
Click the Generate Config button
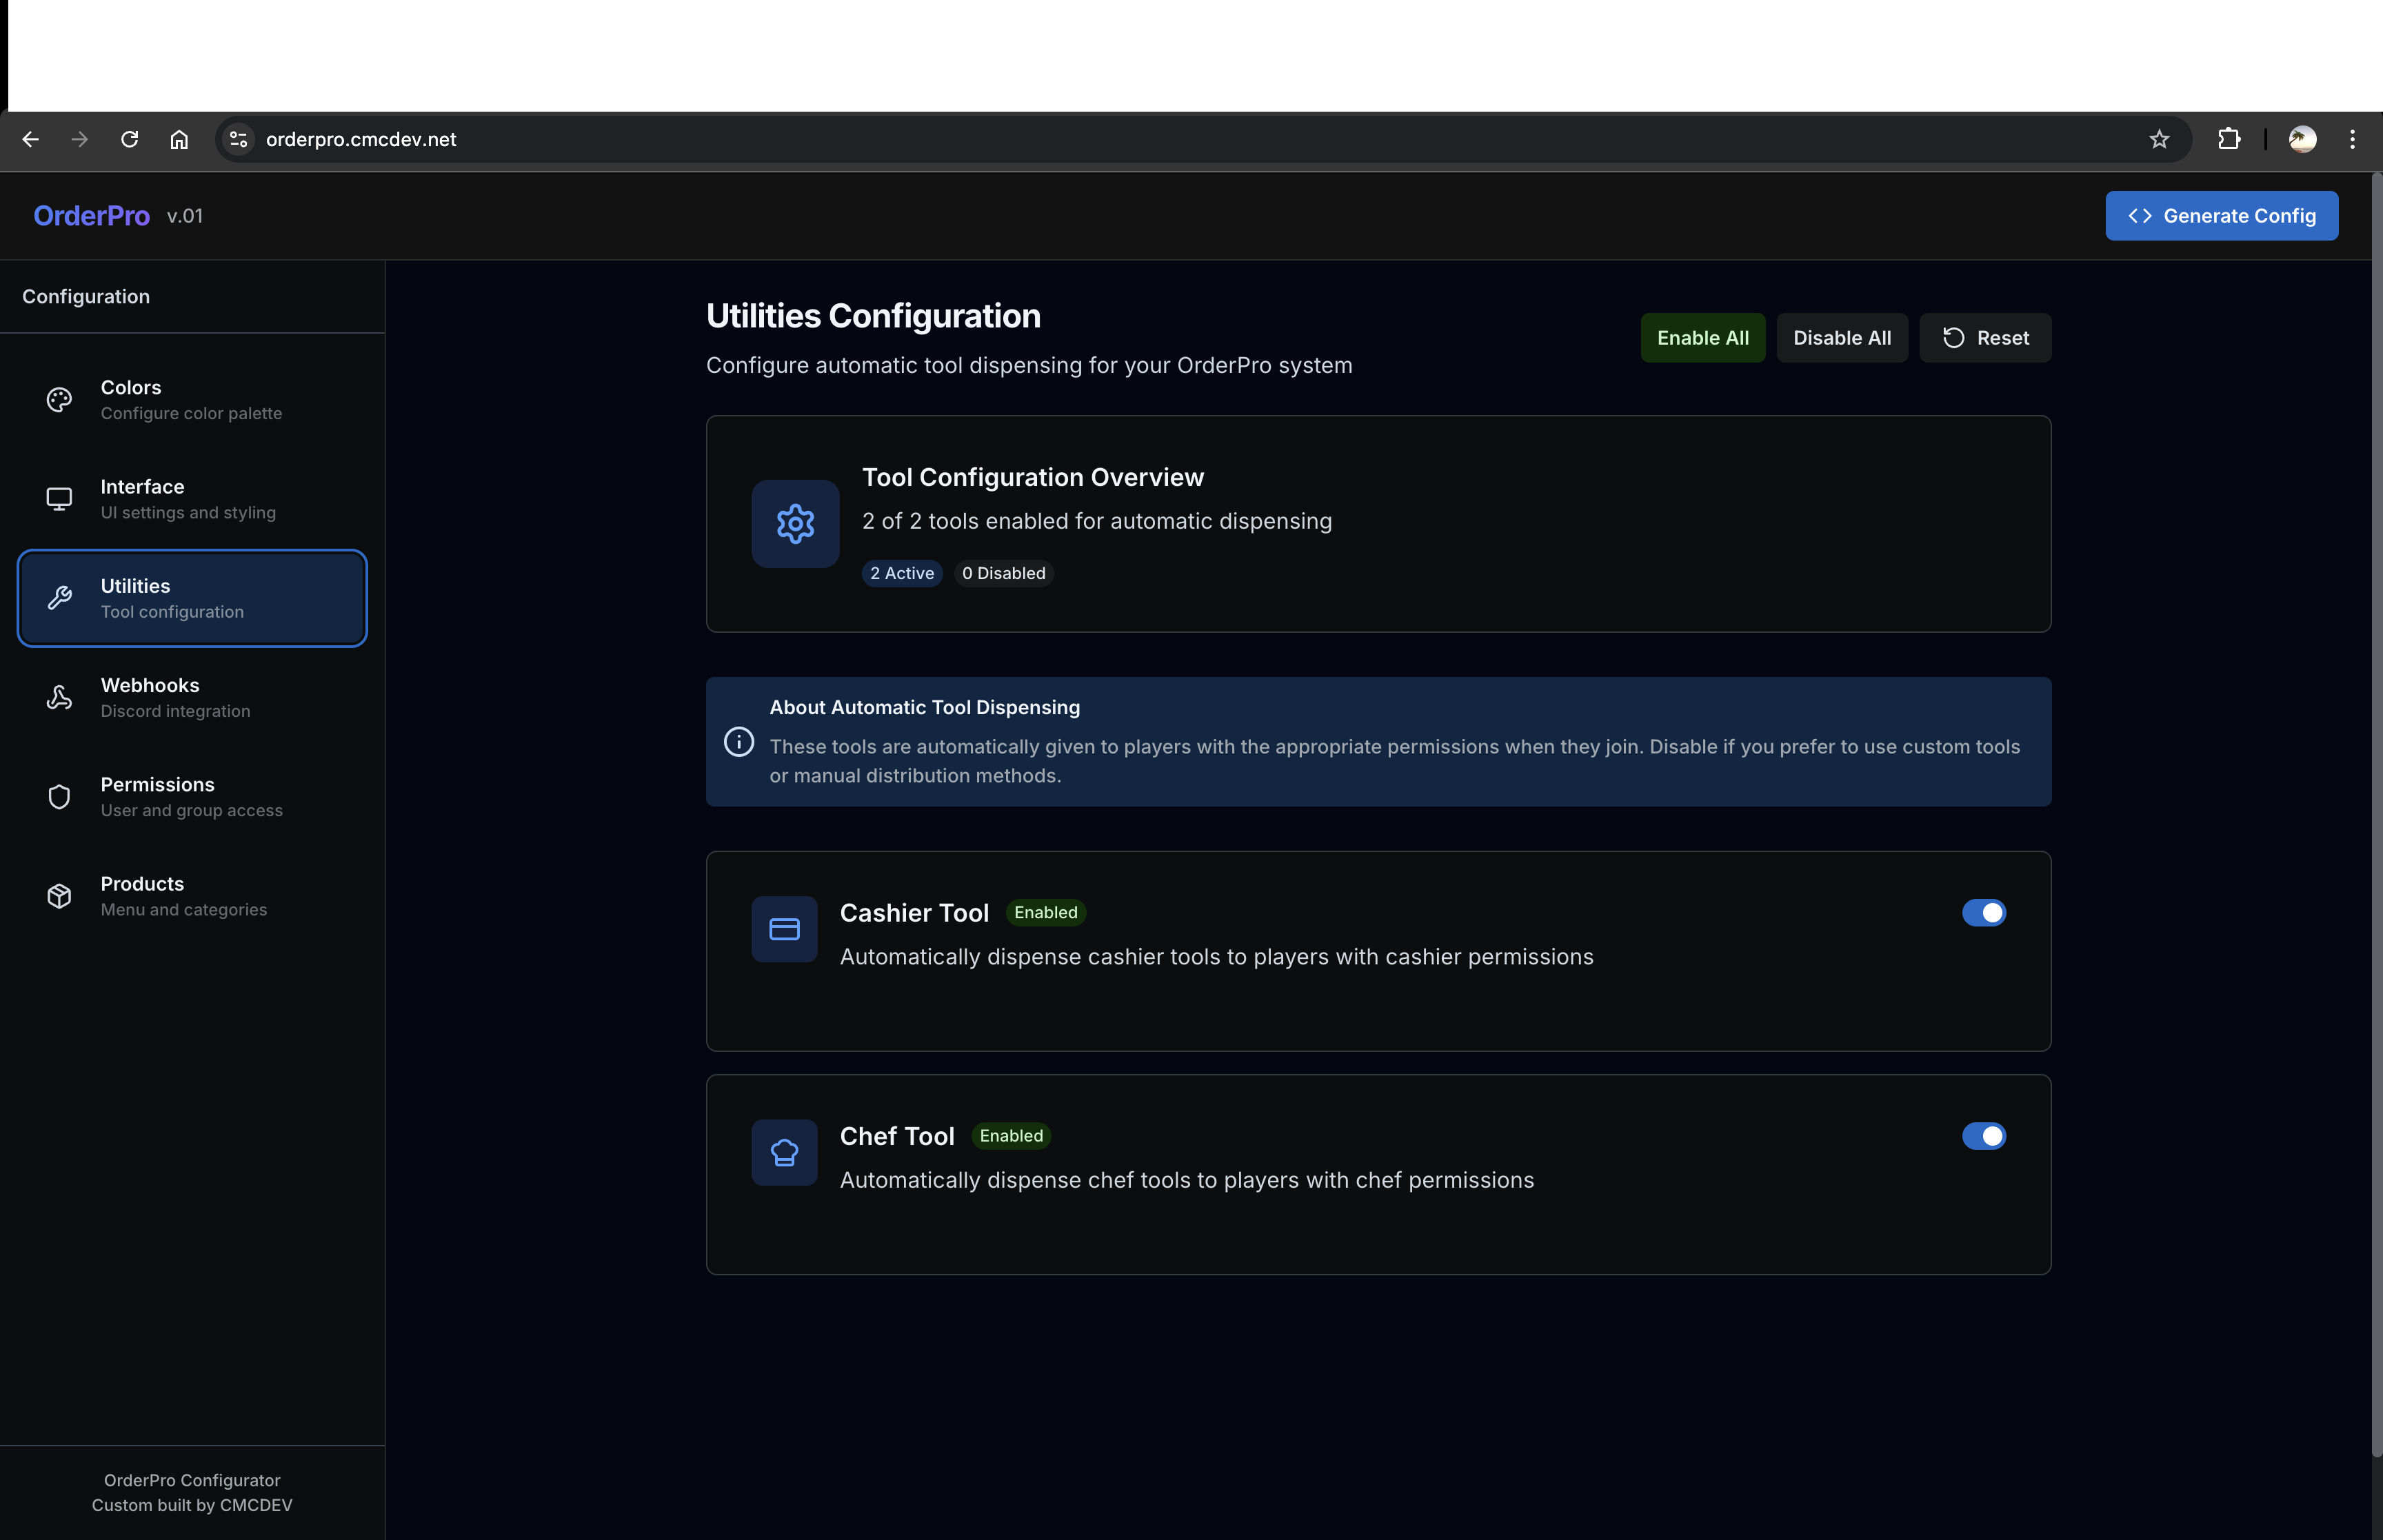[2221, 216]
